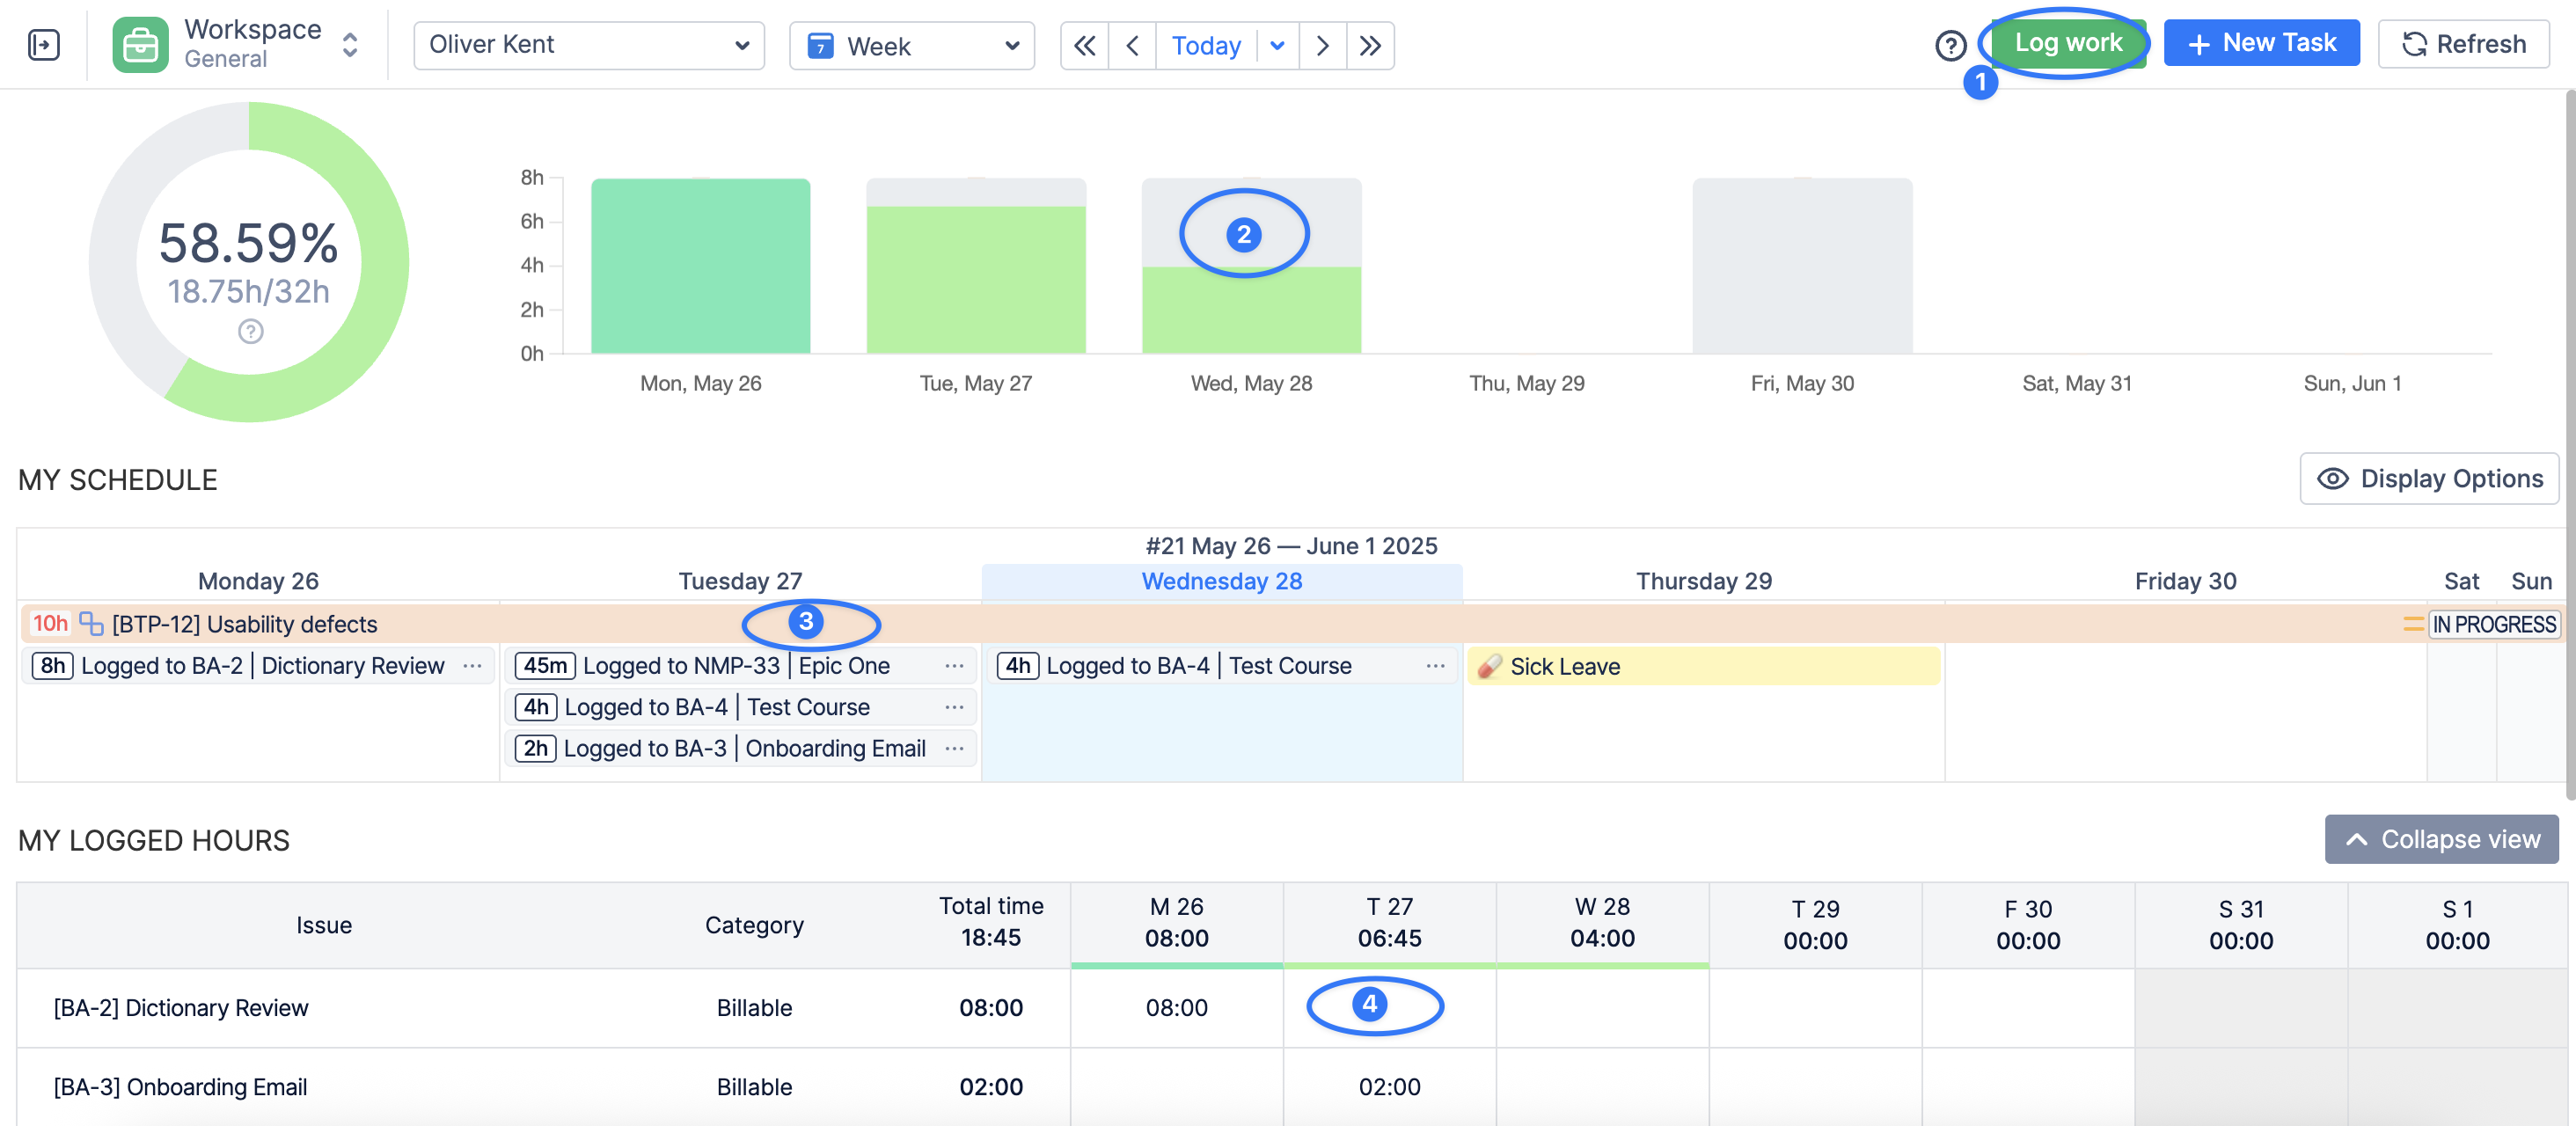Click the Refresh button
Screen dimensions: 2576x1126
pos(2462,44)
